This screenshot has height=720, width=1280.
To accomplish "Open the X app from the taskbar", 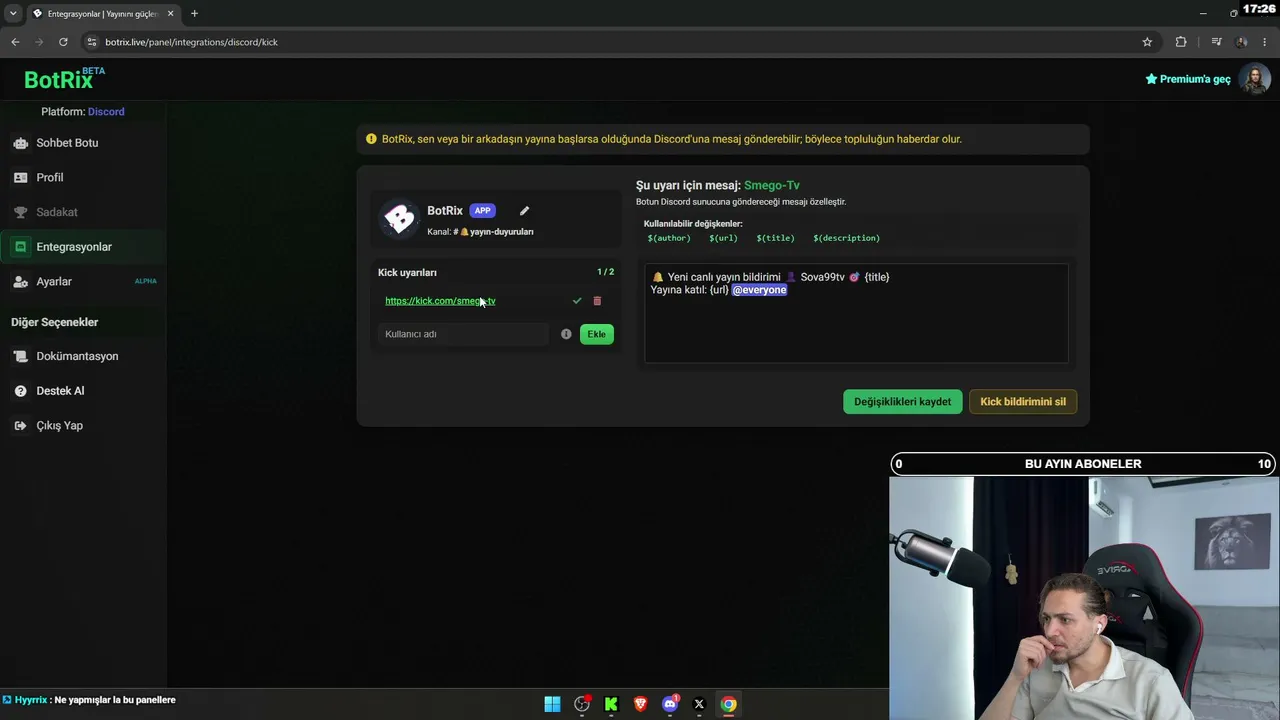I will pos(699,704).
